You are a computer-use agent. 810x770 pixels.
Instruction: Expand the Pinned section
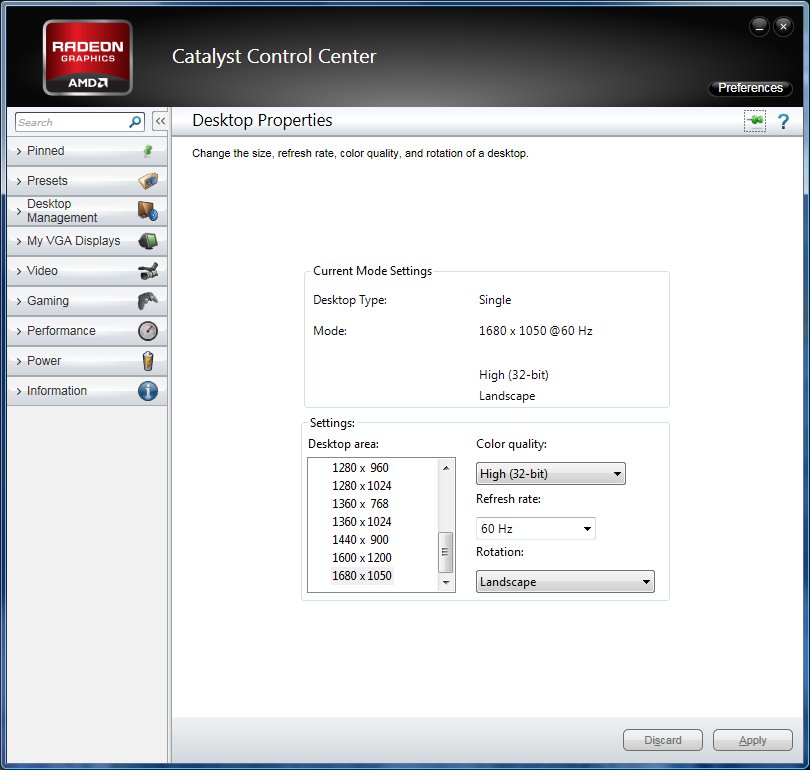tap(87, 151)
